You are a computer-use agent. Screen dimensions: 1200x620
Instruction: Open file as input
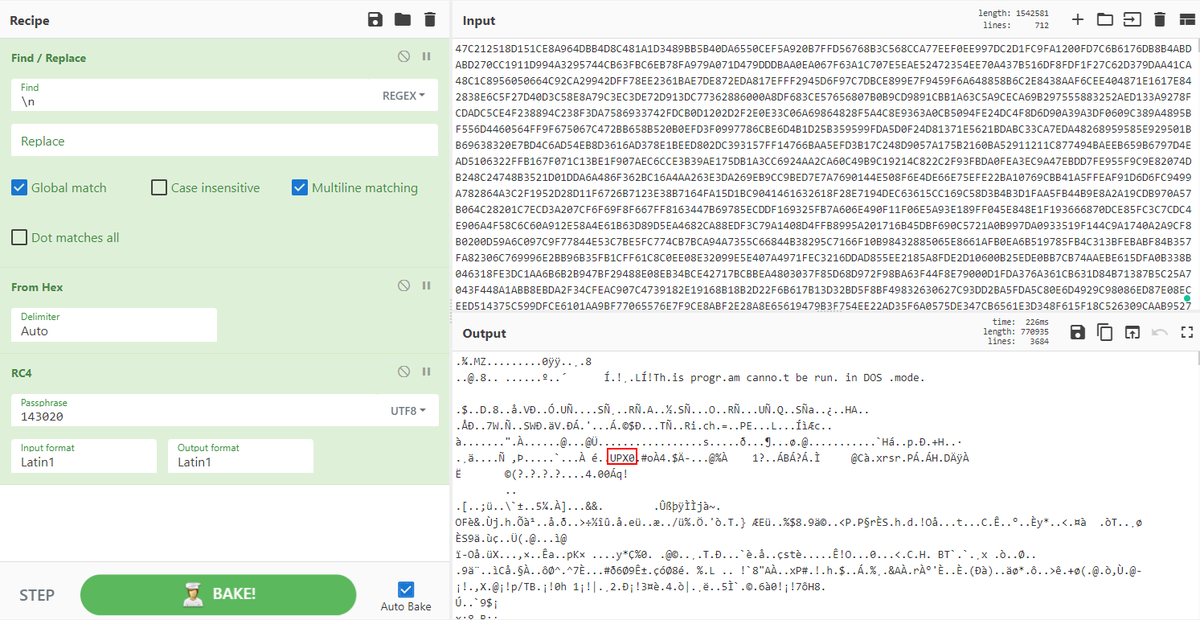tap(1132, 20)
